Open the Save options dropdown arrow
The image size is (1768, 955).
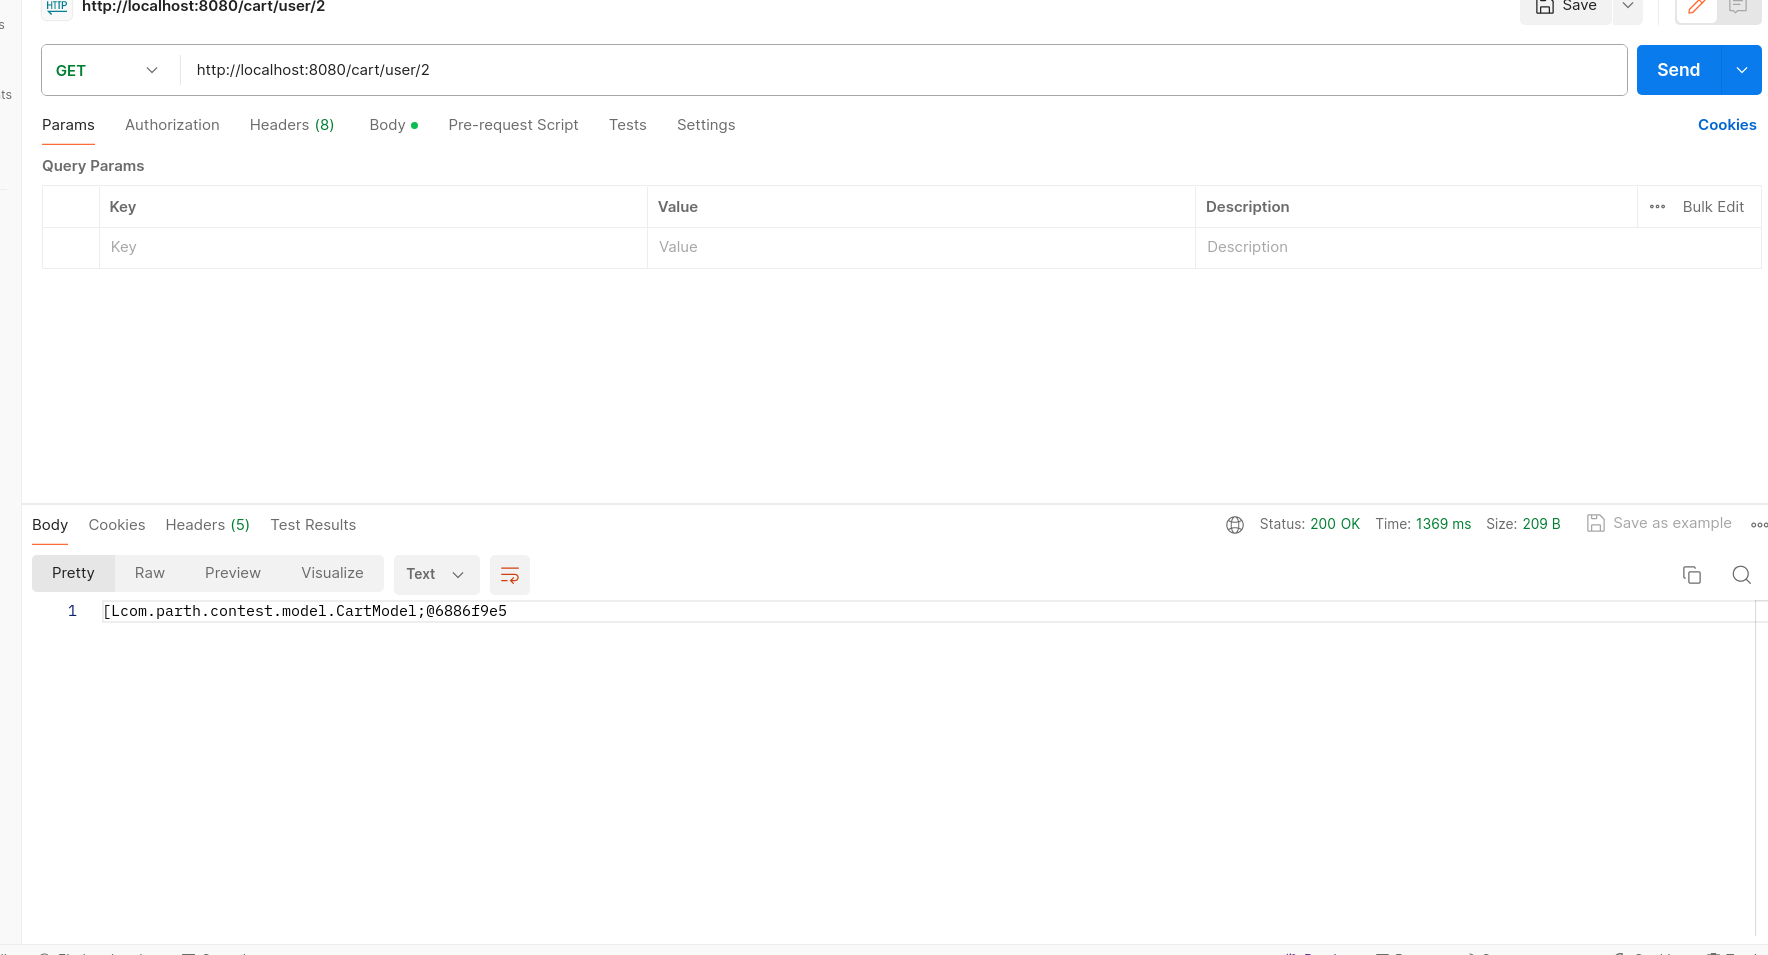1628,7
